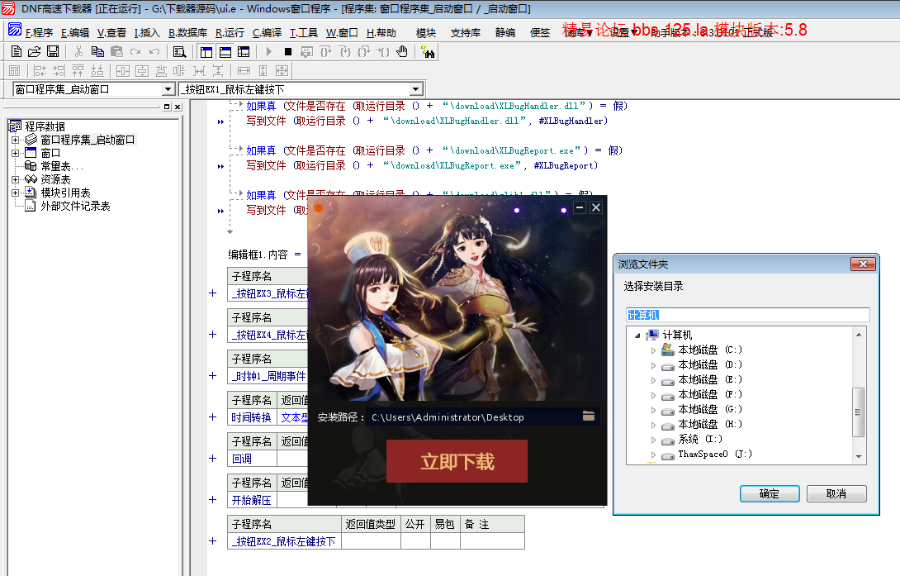Click the 计算机 folder name input field
Viewport: 900px width, 576px height.
pyautogui.click(x=747, y=315)
